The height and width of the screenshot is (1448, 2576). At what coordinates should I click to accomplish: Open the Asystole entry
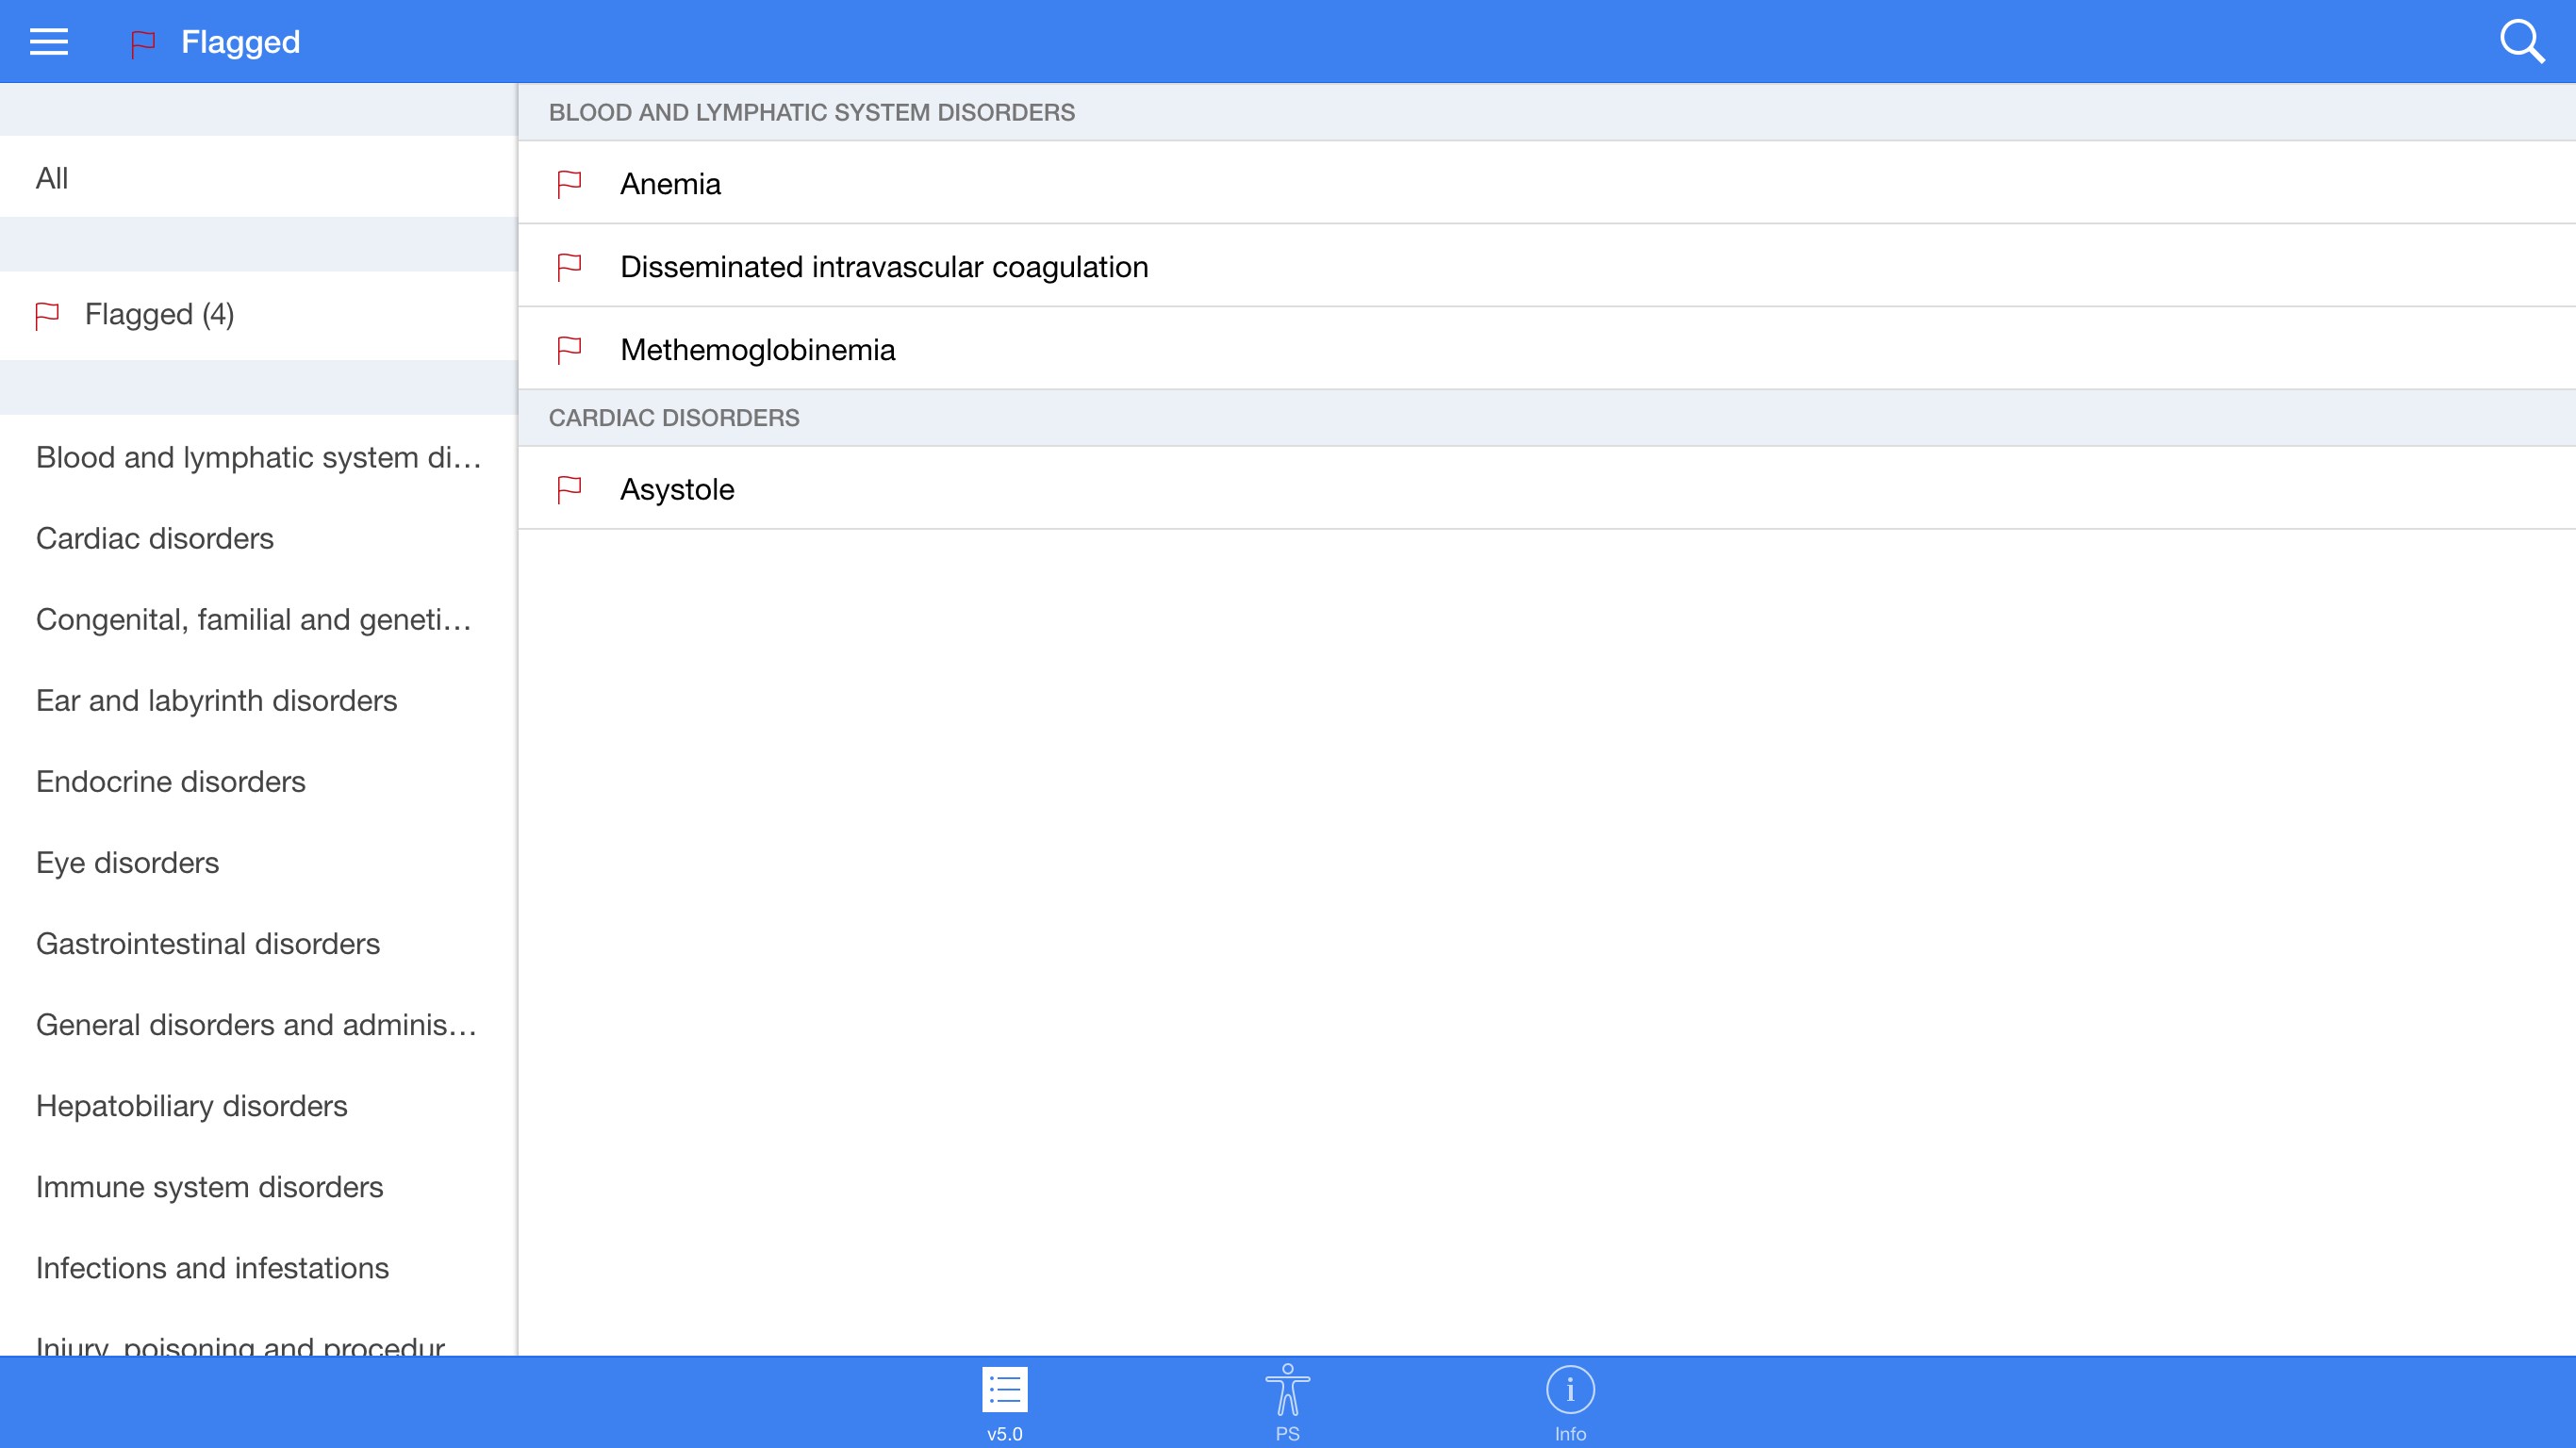click(677, 490)
